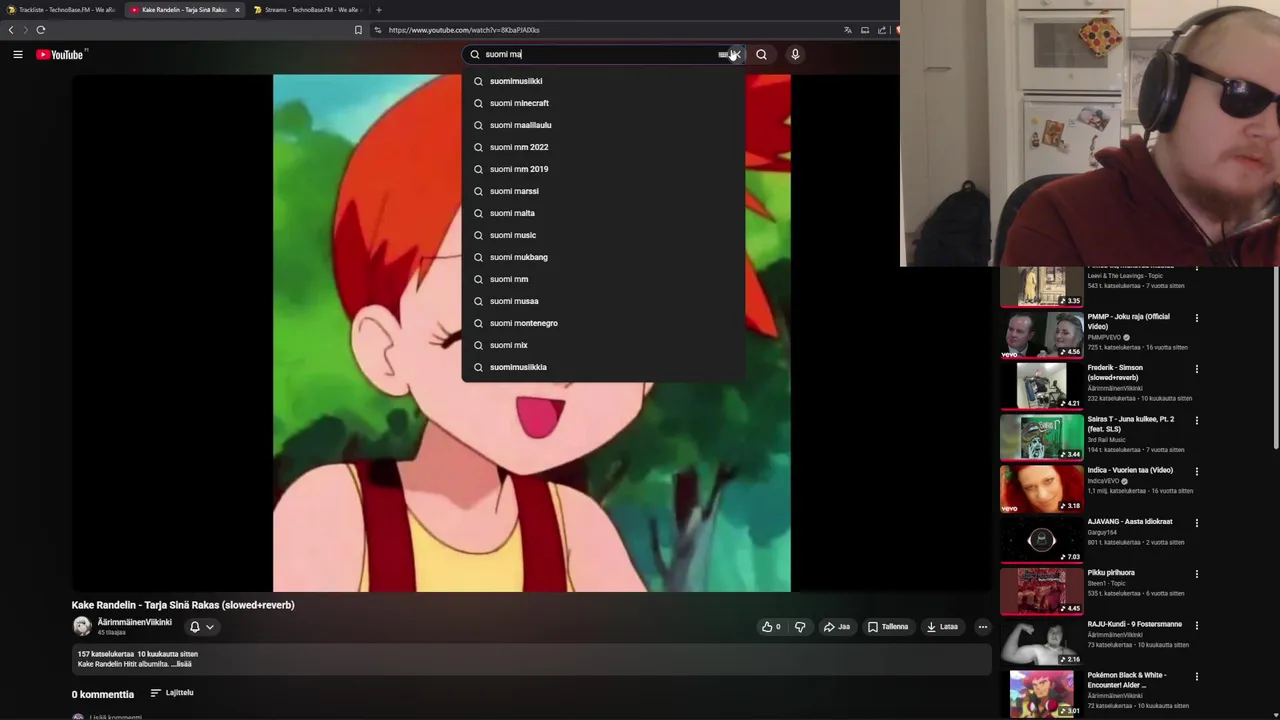The image size is (1280, 720).
Task: Open the Lajittelu sort comments dropdown
Action: click(x=172, y=693)
